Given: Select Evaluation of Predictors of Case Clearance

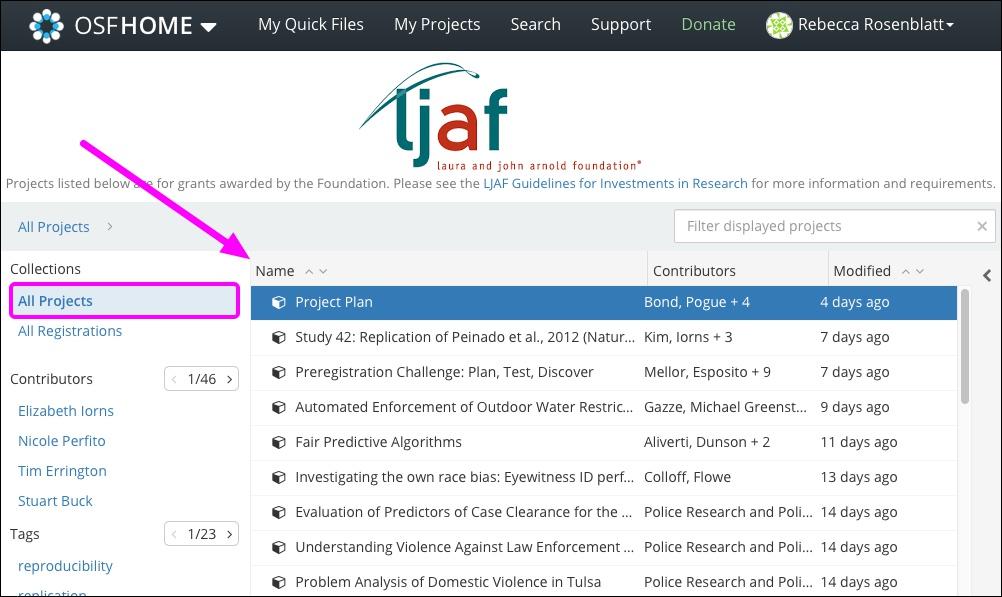Looking at the screenshot, I should pyautogui.click(x=463, y=512).
